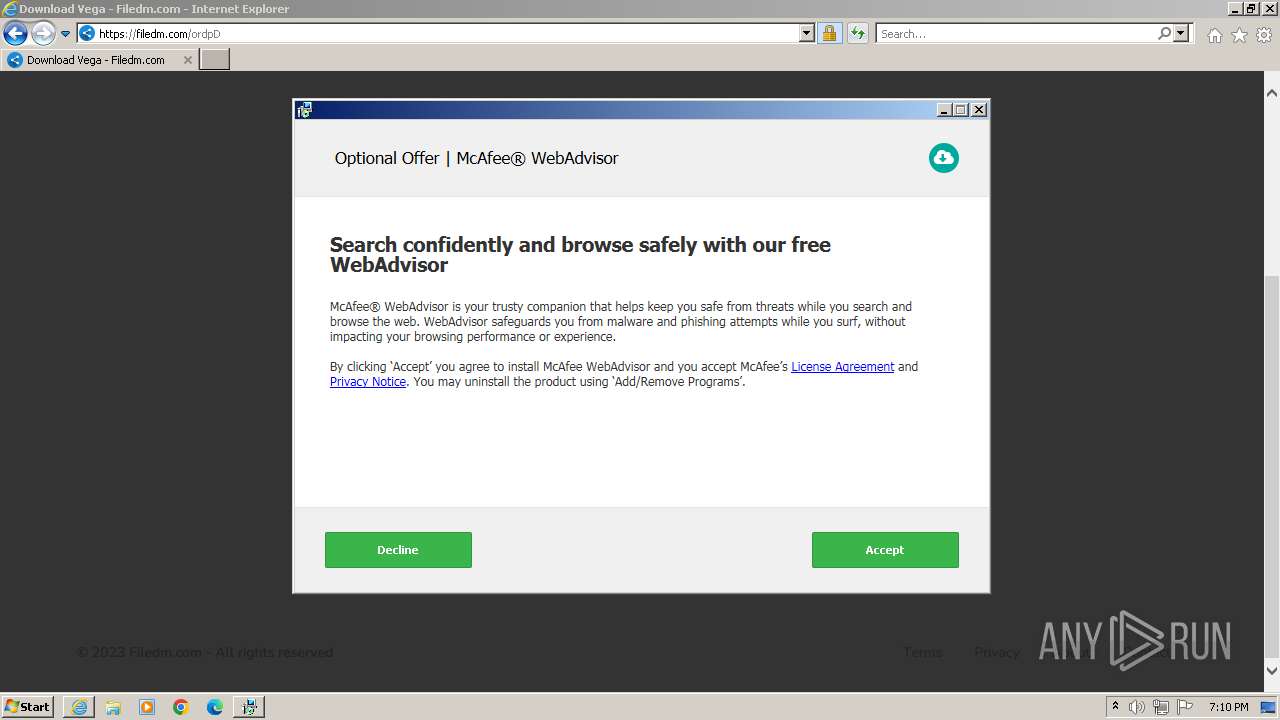Close the Download Vega tab
Viewport: 1280px width, 720px height.
[187, 60]
